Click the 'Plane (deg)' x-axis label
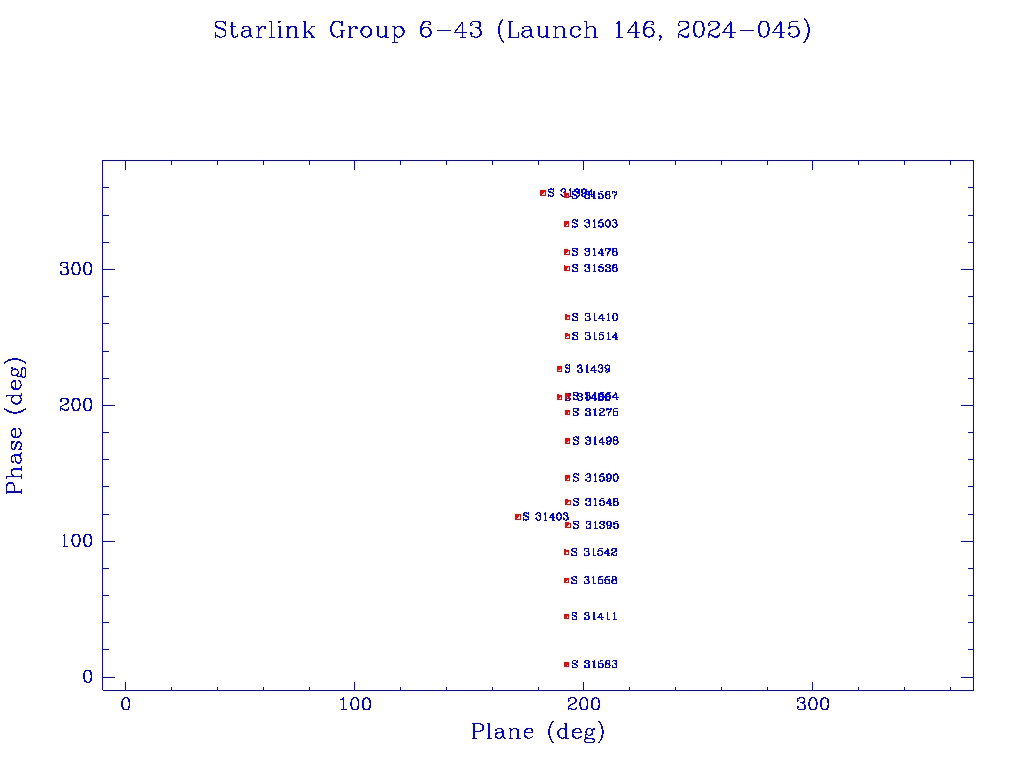This screenshot has height=768, width=1024. point(538,732)
